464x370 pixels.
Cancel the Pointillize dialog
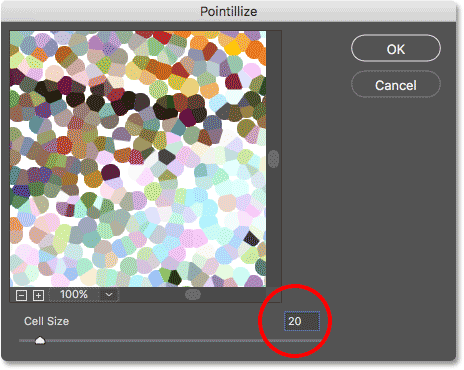(x=396, y=85)
